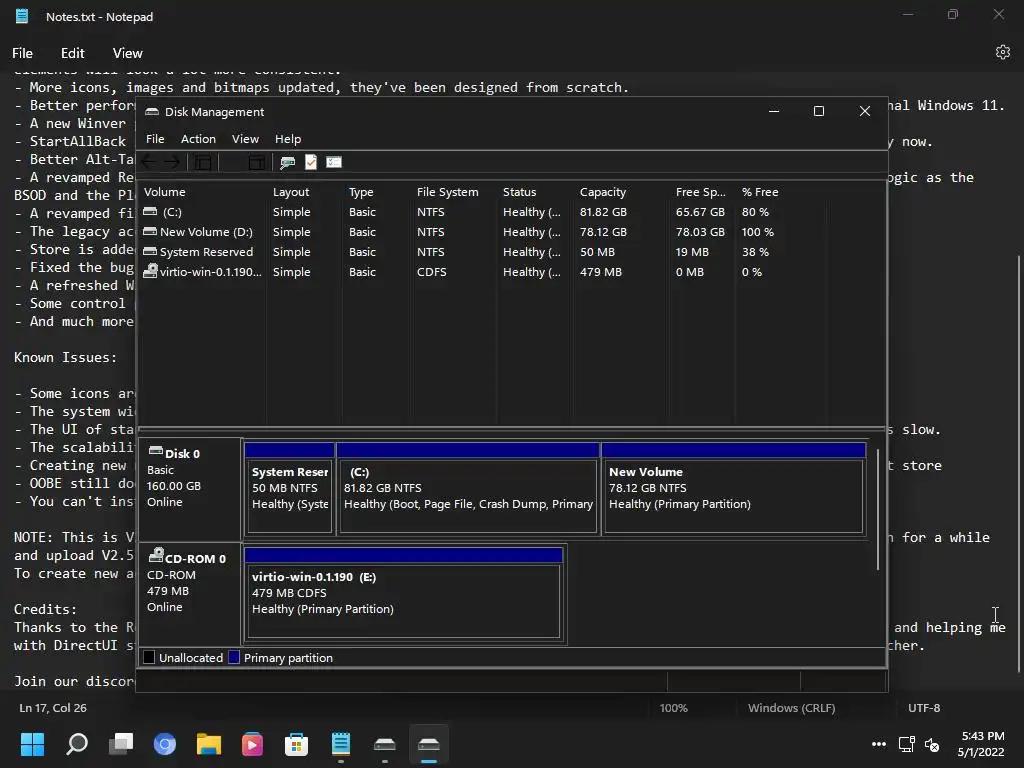Viewport: 1024px width, 768px height.
Task: Open Disk Management Help menu
Action: coord(287,138)
